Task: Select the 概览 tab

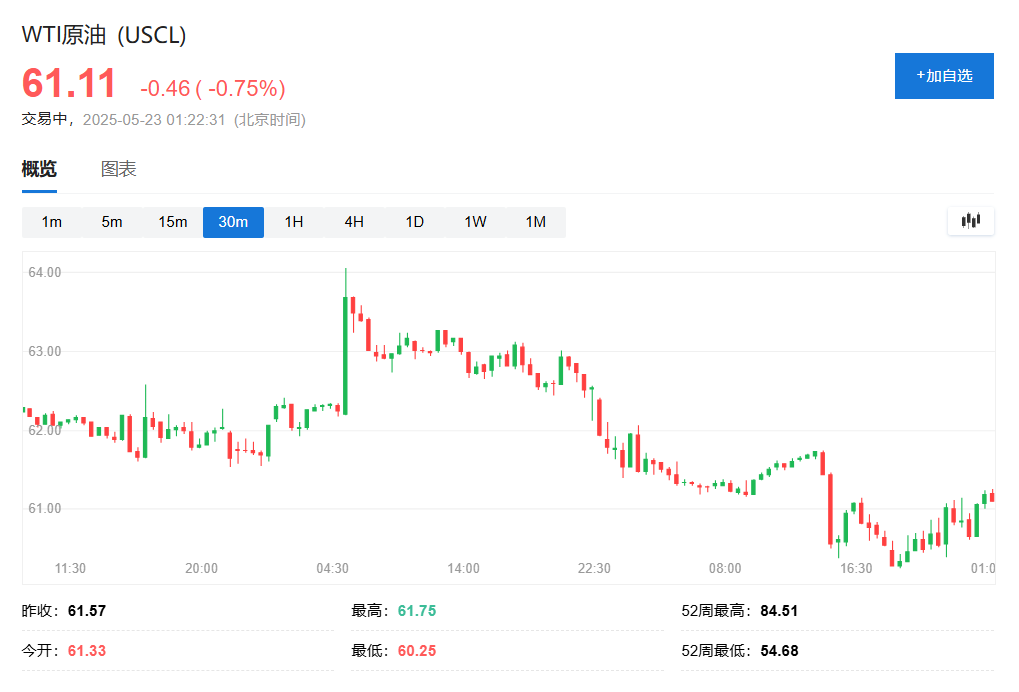Action: point(39,169)
